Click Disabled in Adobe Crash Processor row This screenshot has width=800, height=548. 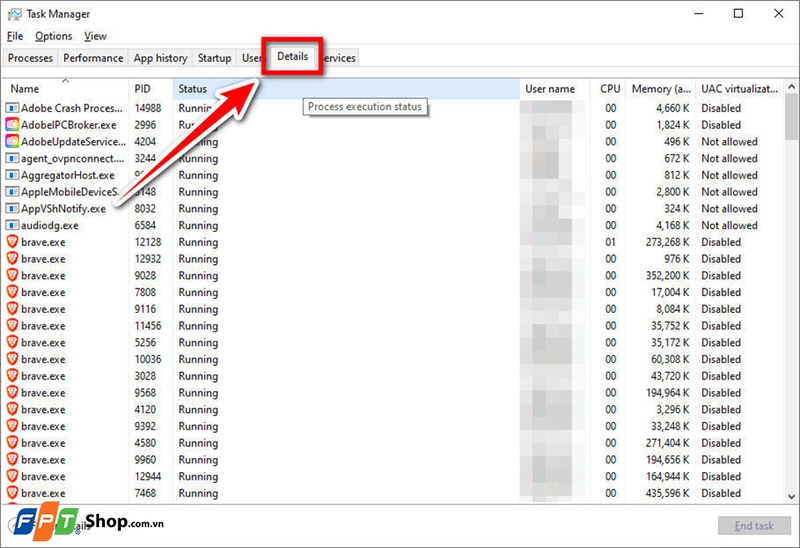(x=721, y=108)
